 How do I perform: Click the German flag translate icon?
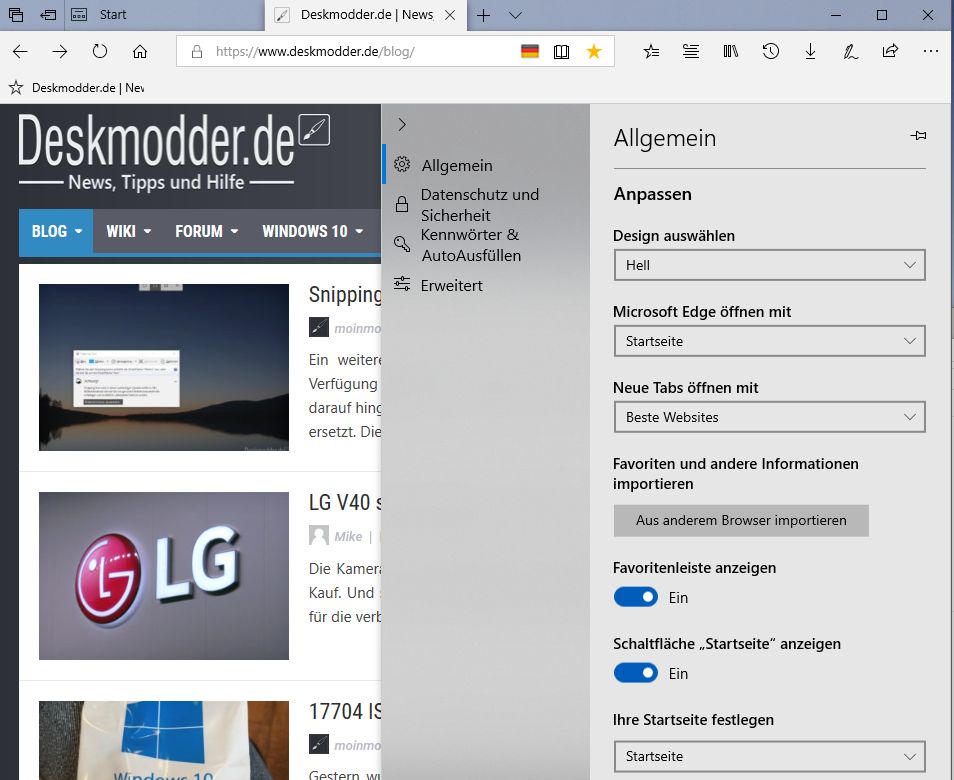(x=530, y=52)
